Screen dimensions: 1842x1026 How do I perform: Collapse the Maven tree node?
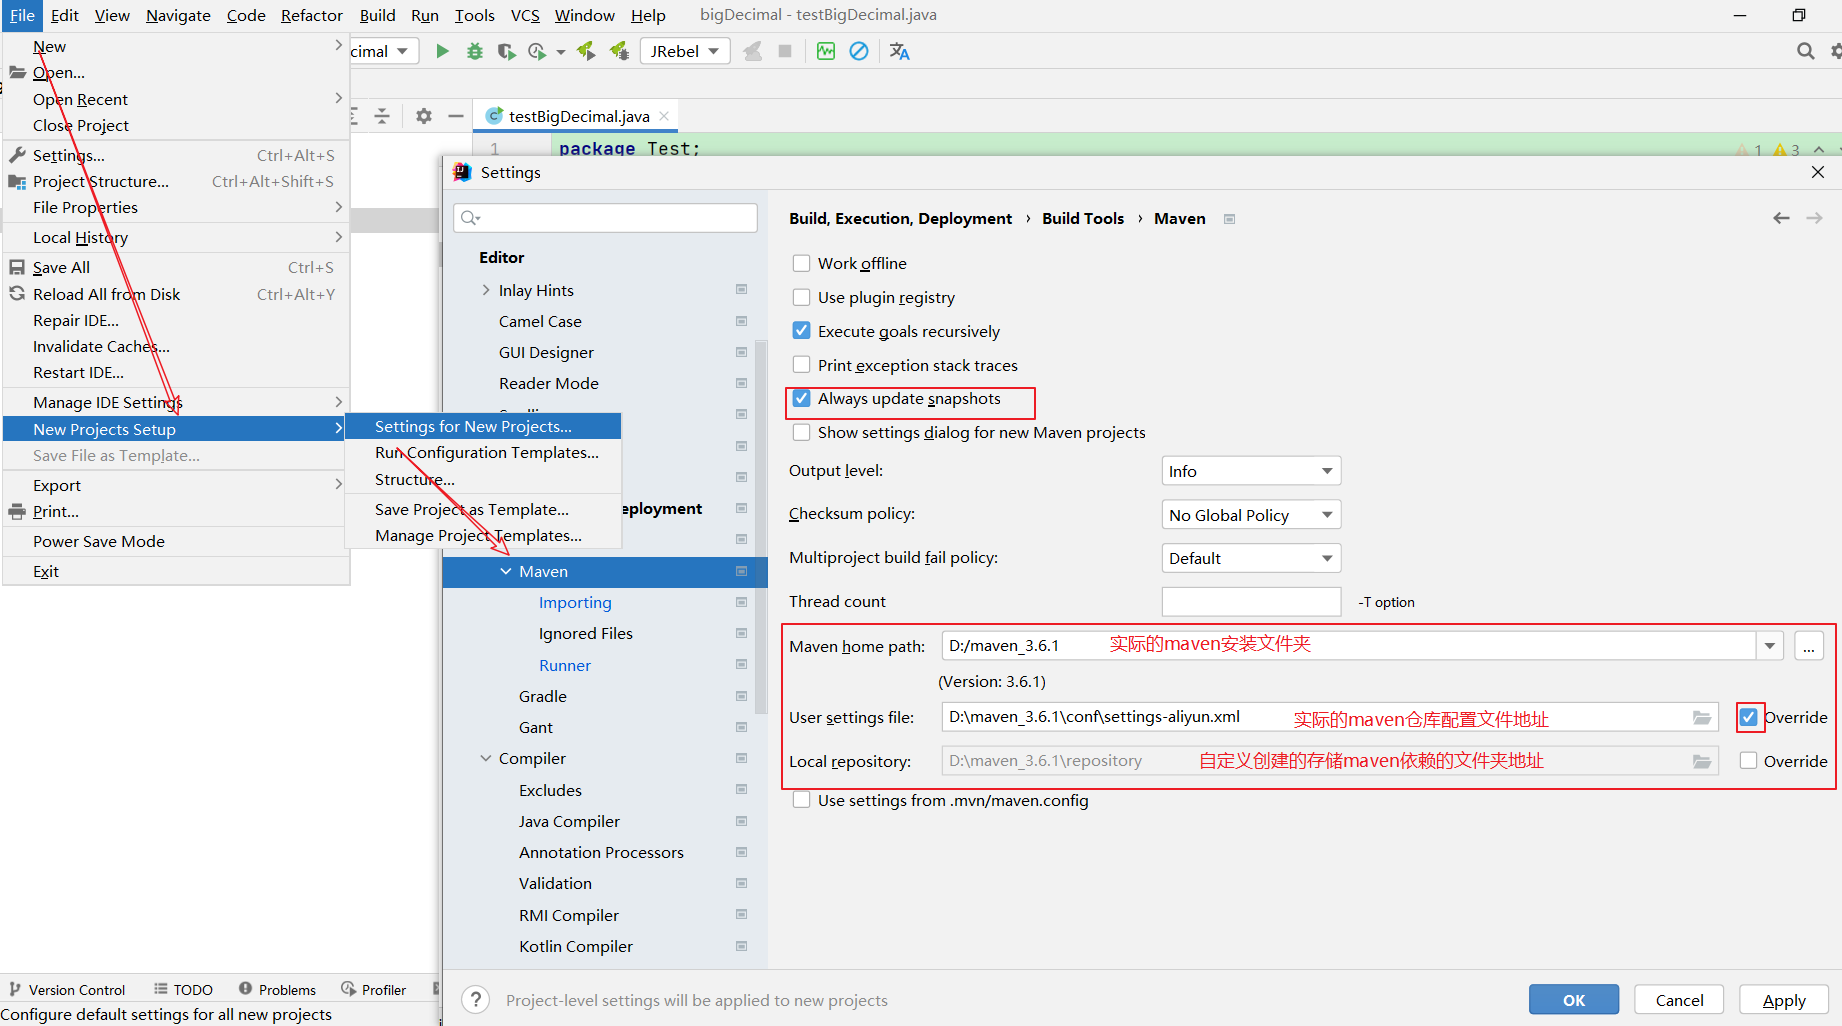(x=506, y=571)
